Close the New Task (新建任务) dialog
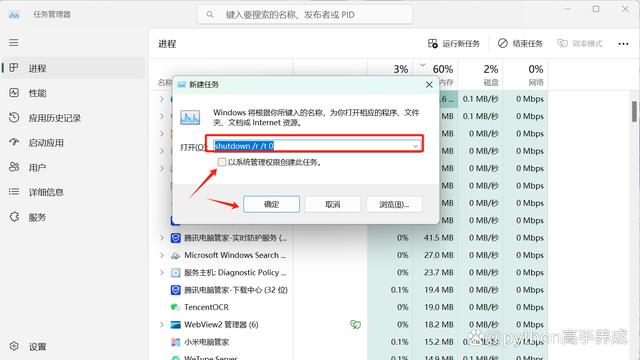Image resolution: width=640 pixels, height=360 pixels. (x=429, y=84)
